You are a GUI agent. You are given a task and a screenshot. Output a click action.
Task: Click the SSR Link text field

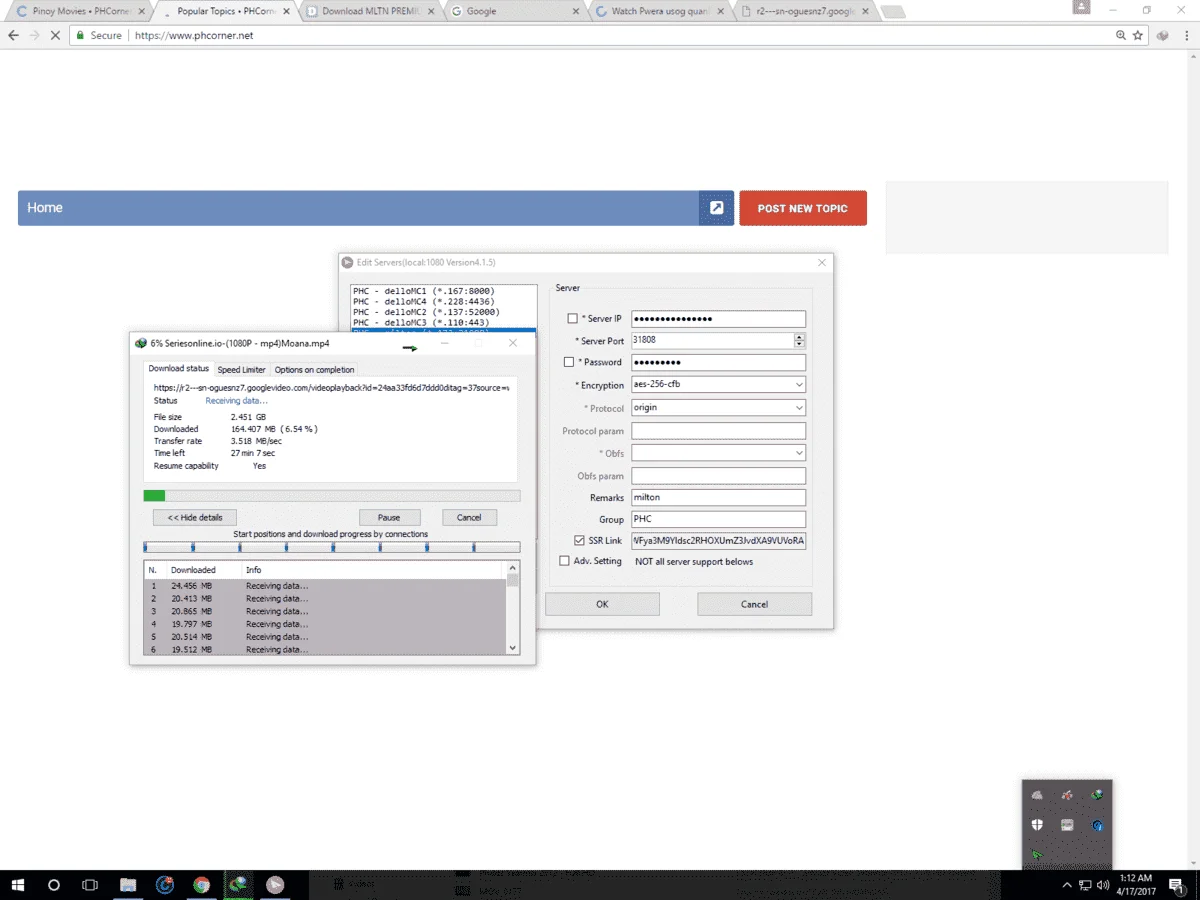click(x=718, y=541)
